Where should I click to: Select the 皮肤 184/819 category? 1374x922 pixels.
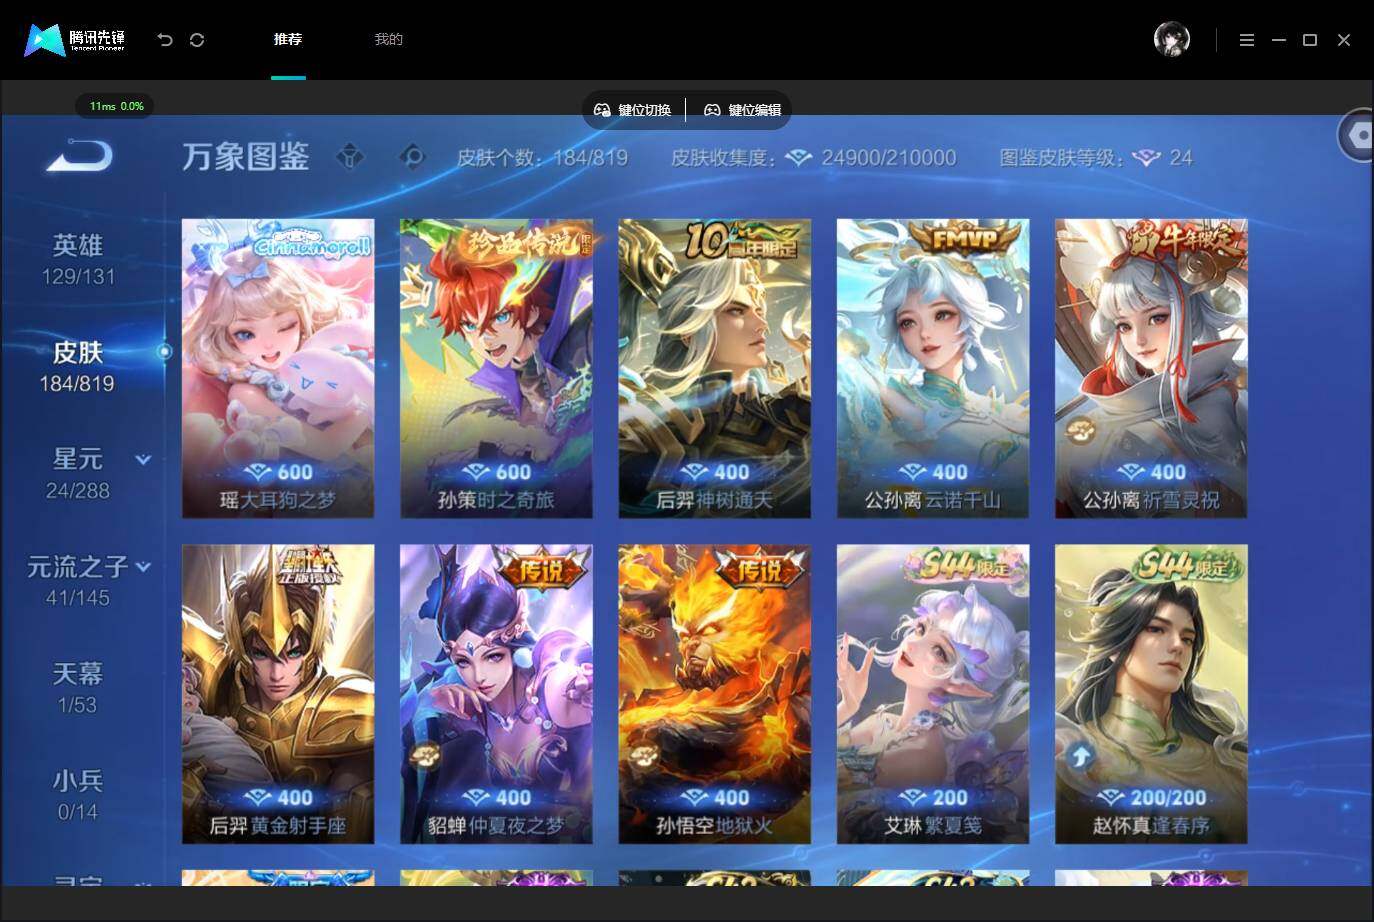[77, 366]
